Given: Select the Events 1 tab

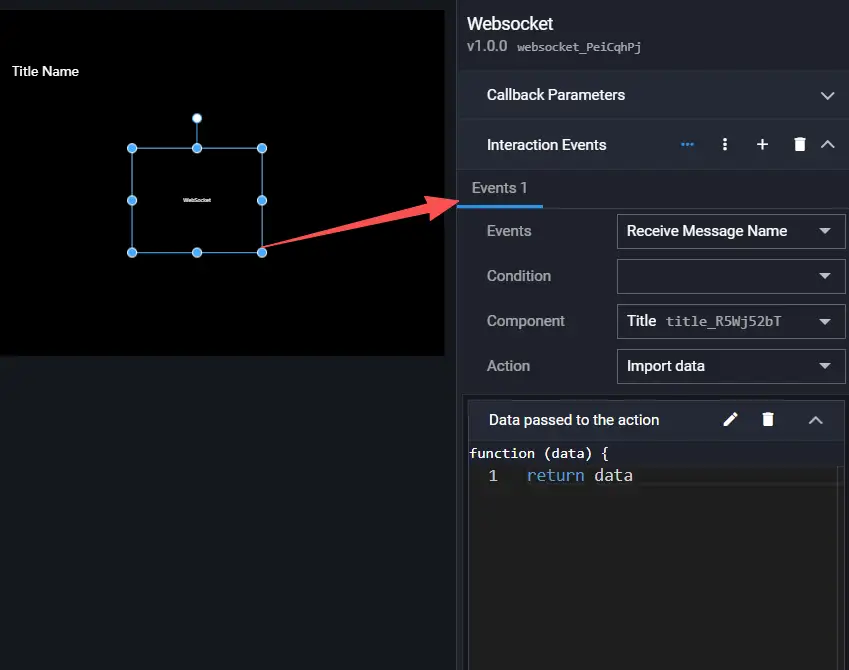Looking at the screenshot, I should click(x=499, y=188).
